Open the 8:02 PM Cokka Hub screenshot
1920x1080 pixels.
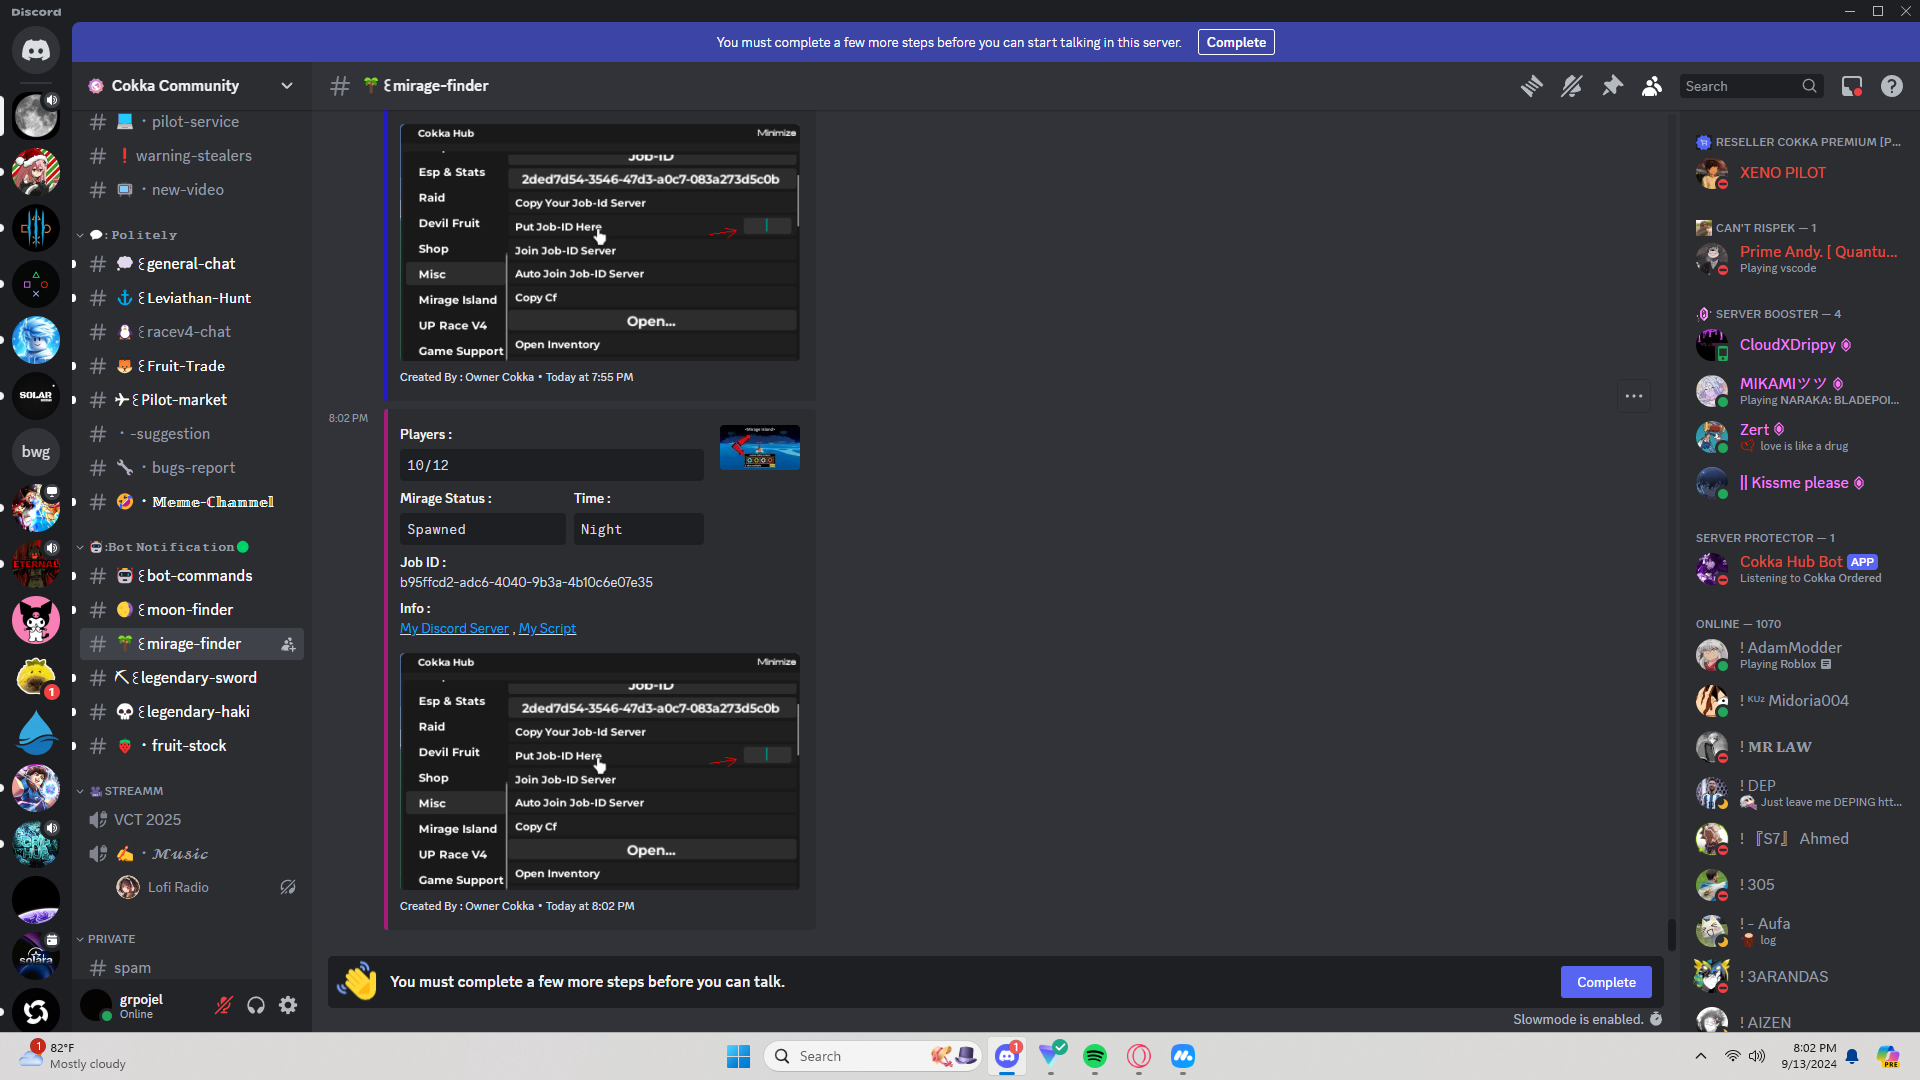(600, 771)
